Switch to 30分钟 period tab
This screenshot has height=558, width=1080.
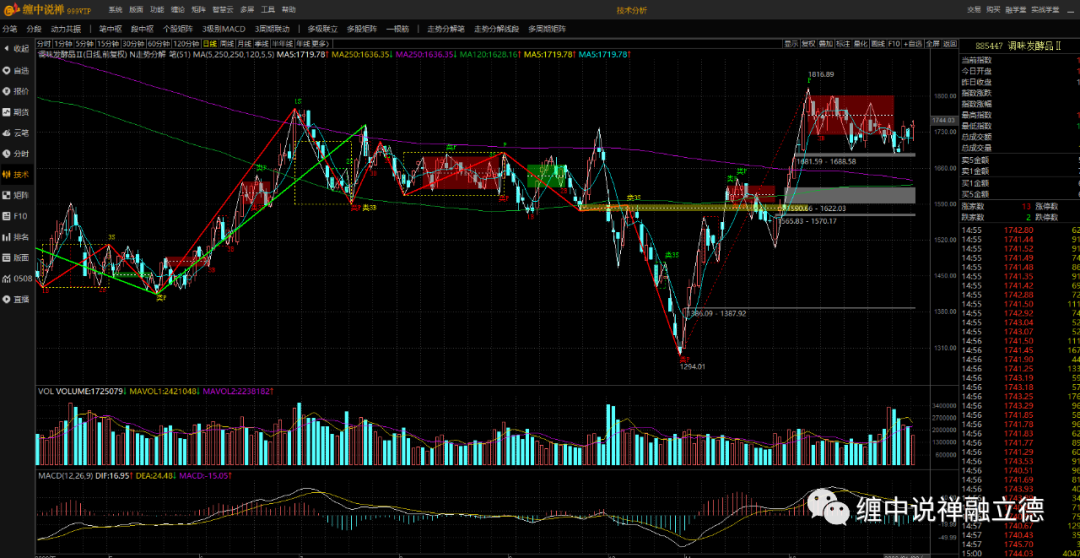134,43
